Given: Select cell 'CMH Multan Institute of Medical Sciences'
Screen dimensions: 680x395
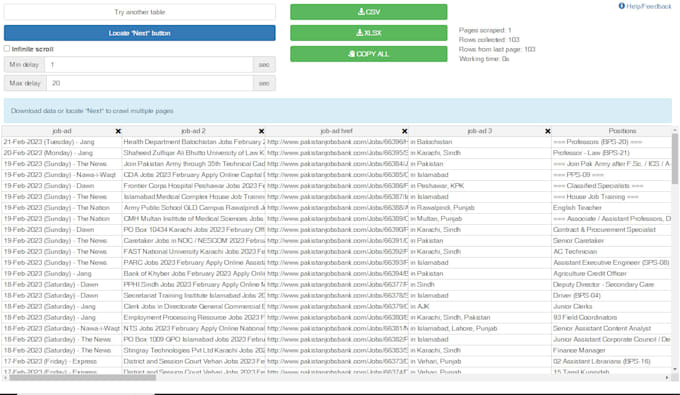Looking at the screenshot, I should coord(194,219).
